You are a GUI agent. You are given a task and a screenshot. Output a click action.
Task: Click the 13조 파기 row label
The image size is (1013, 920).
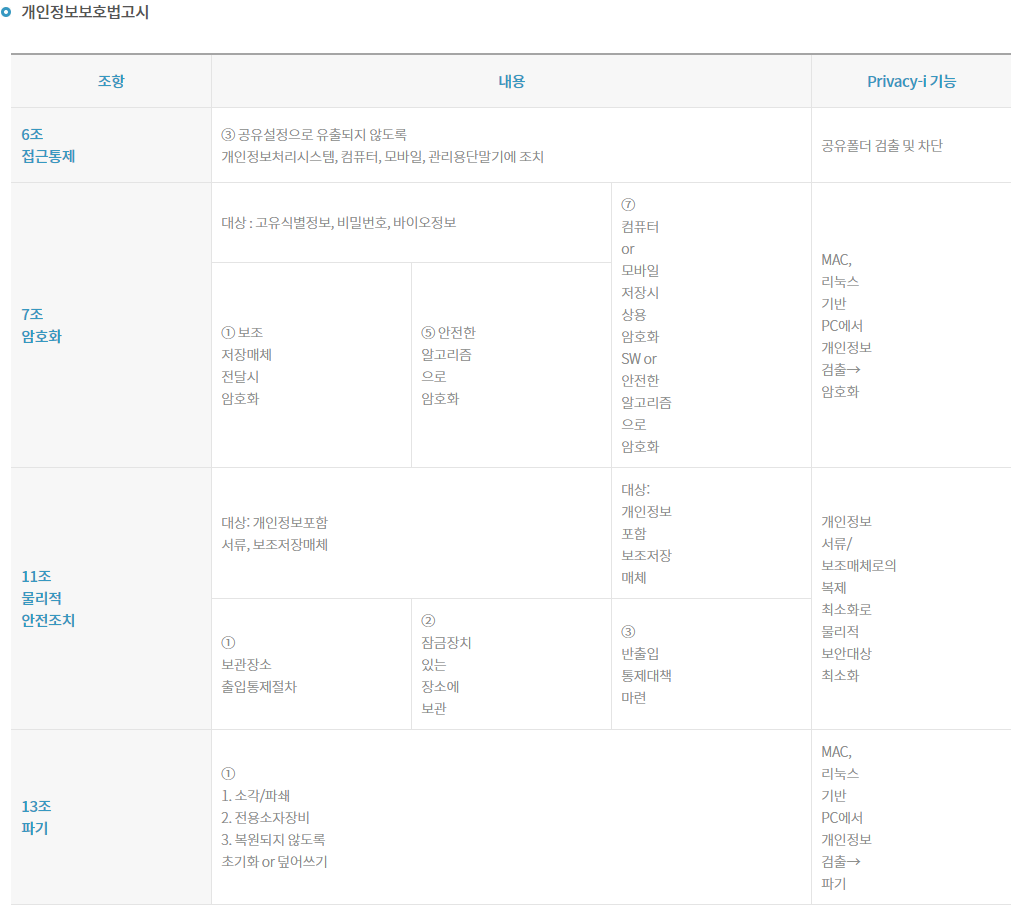pos(111,817)
